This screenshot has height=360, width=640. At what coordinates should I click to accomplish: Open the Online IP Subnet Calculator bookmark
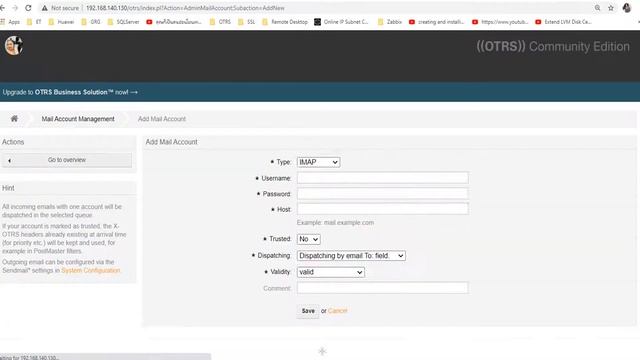tap(341, 22)
